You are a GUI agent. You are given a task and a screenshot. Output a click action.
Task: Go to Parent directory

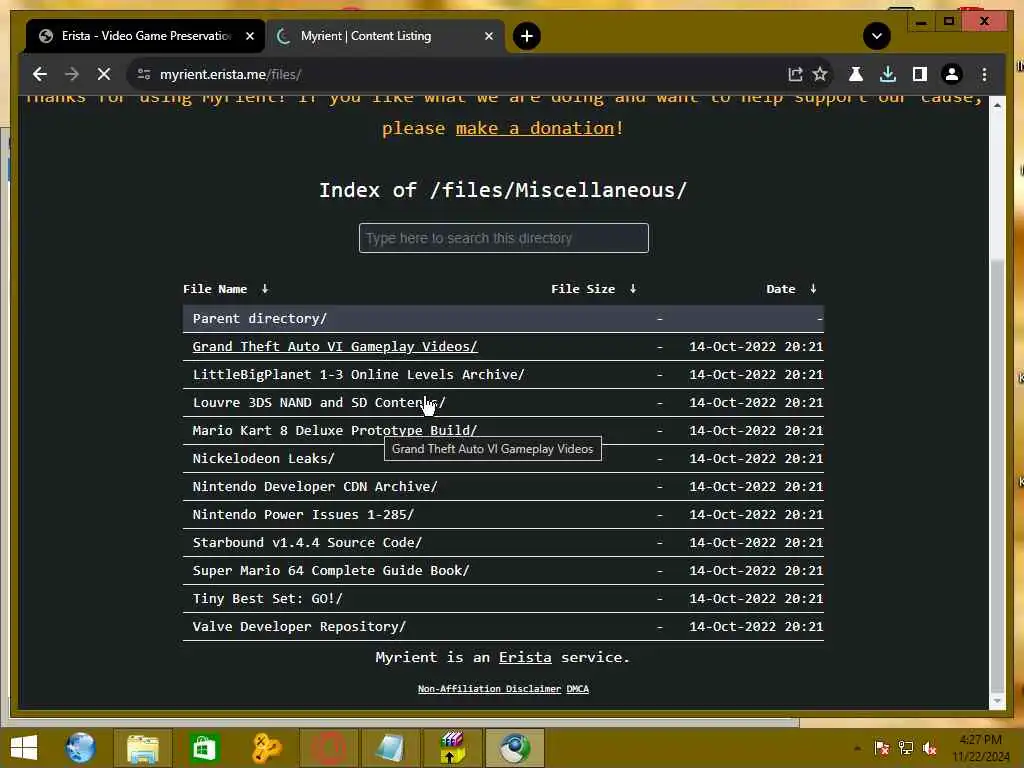pyautogui.click(x=259, y=319)
